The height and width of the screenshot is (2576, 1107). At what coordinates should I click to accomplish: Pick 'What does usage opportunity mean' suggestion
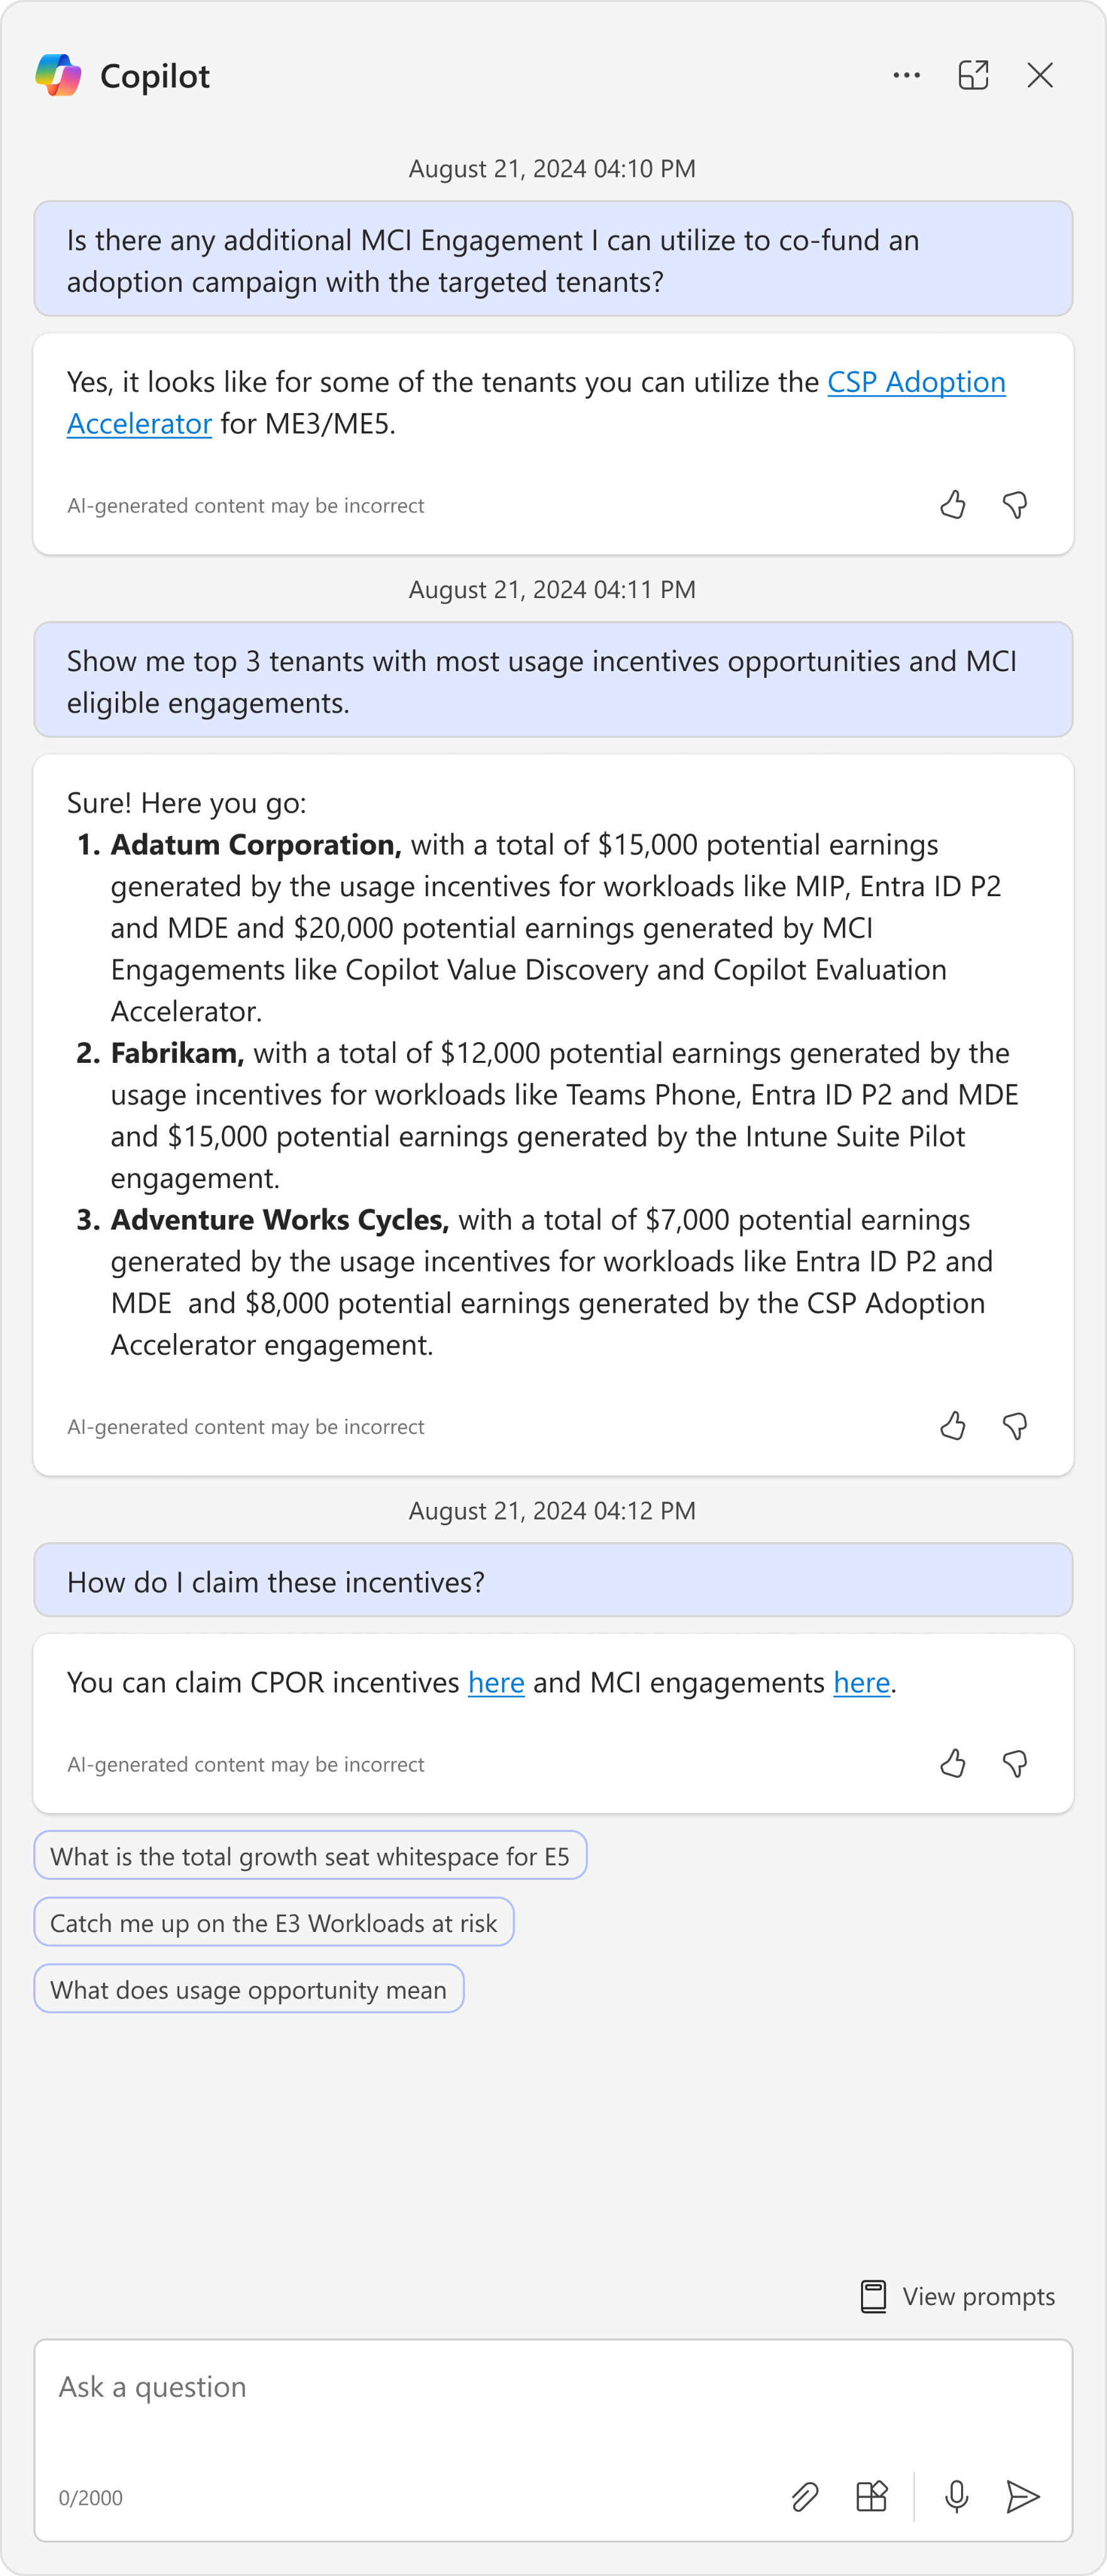[249, 1990]
